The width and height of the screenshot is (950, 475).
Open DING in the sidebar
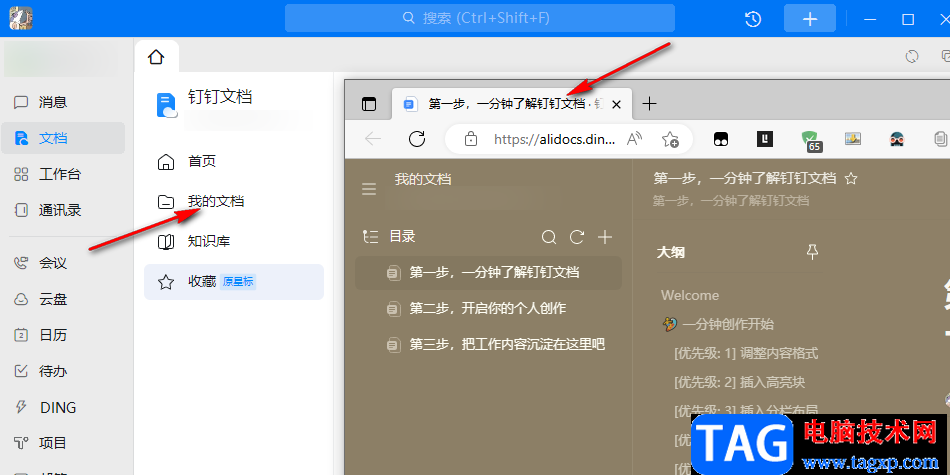[63, 407]
